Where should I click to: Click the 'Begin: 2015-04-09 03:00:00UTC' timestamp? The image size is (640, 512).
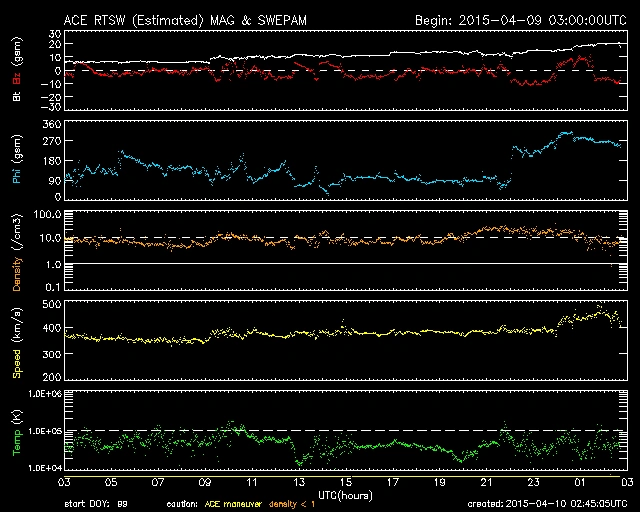pos(521,20)
